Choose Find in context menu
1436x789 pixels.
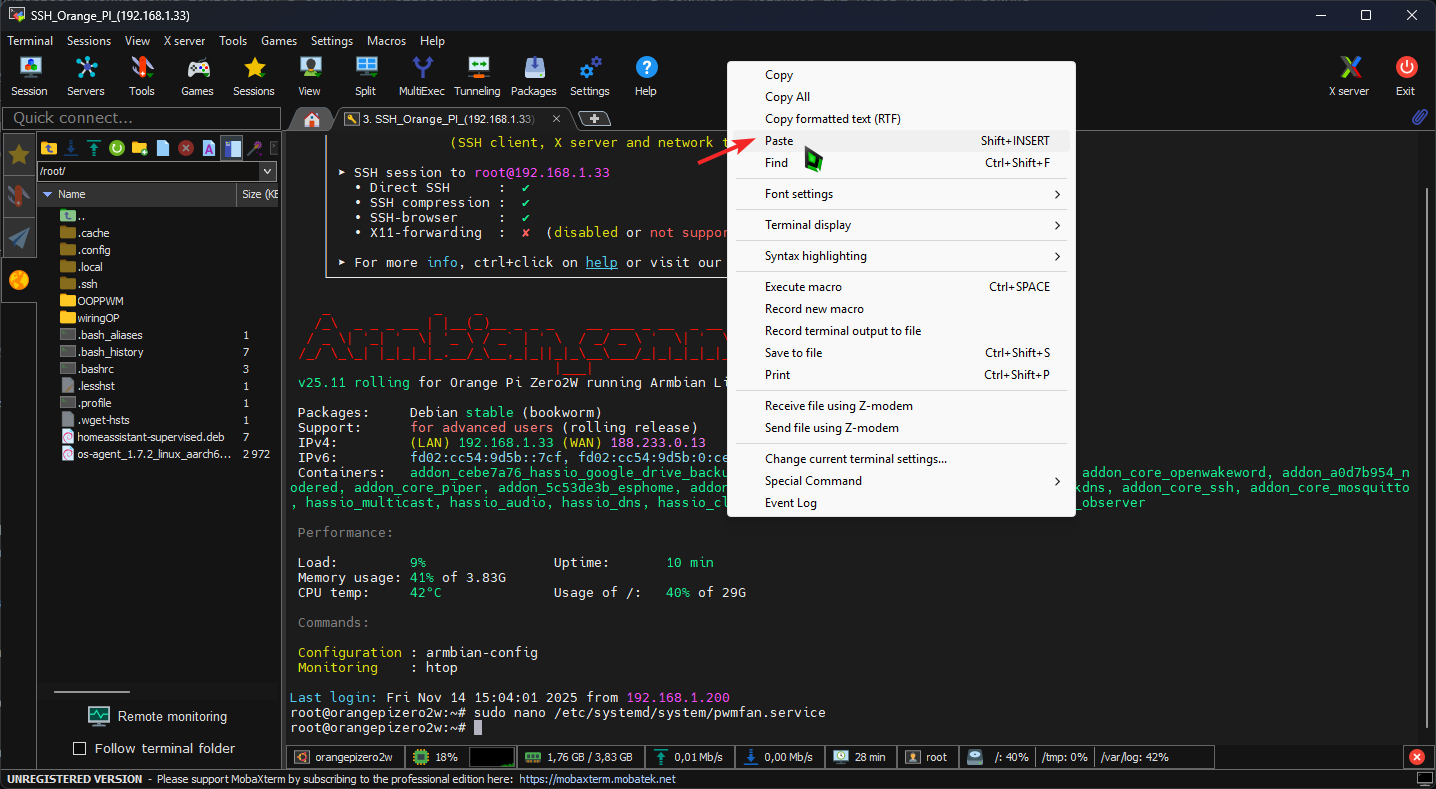click(901, 163)
